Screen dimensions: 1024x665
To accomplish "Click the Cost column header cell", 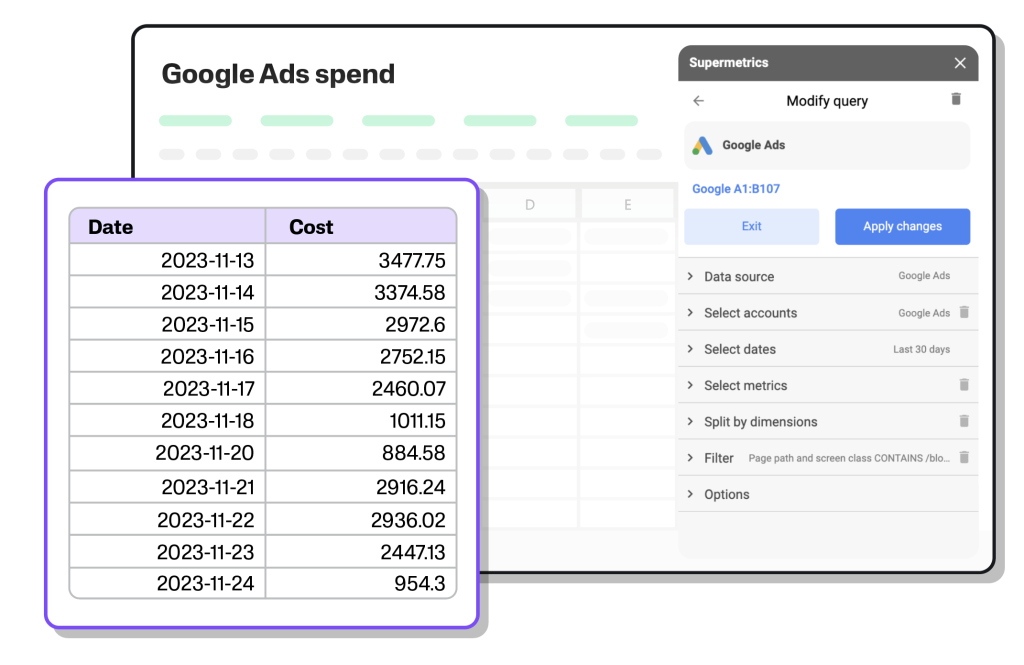I will [360, 227].
